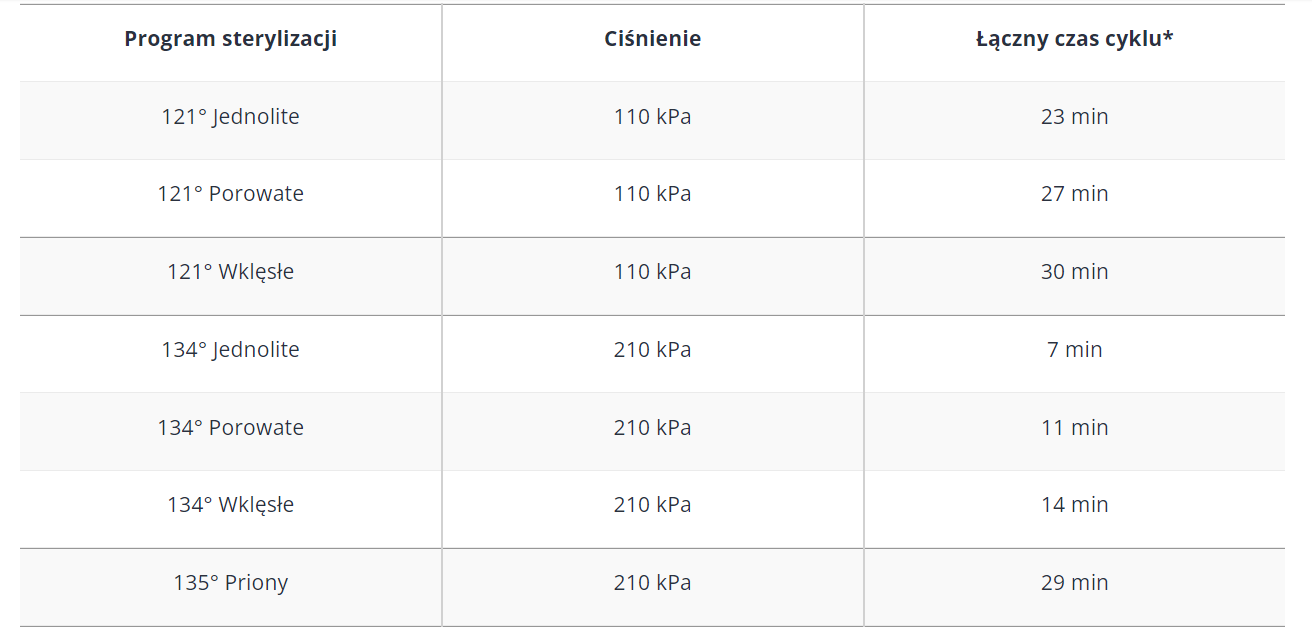Click the '23 min' cycle time cell

pyautogui.click(x=1074, y=116)
